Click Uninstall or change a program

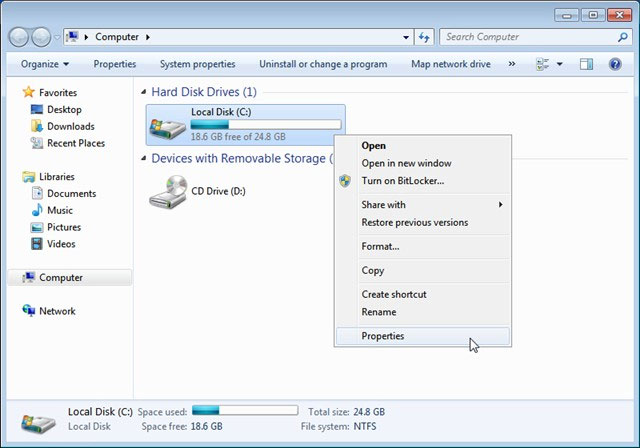click(323, 64)
